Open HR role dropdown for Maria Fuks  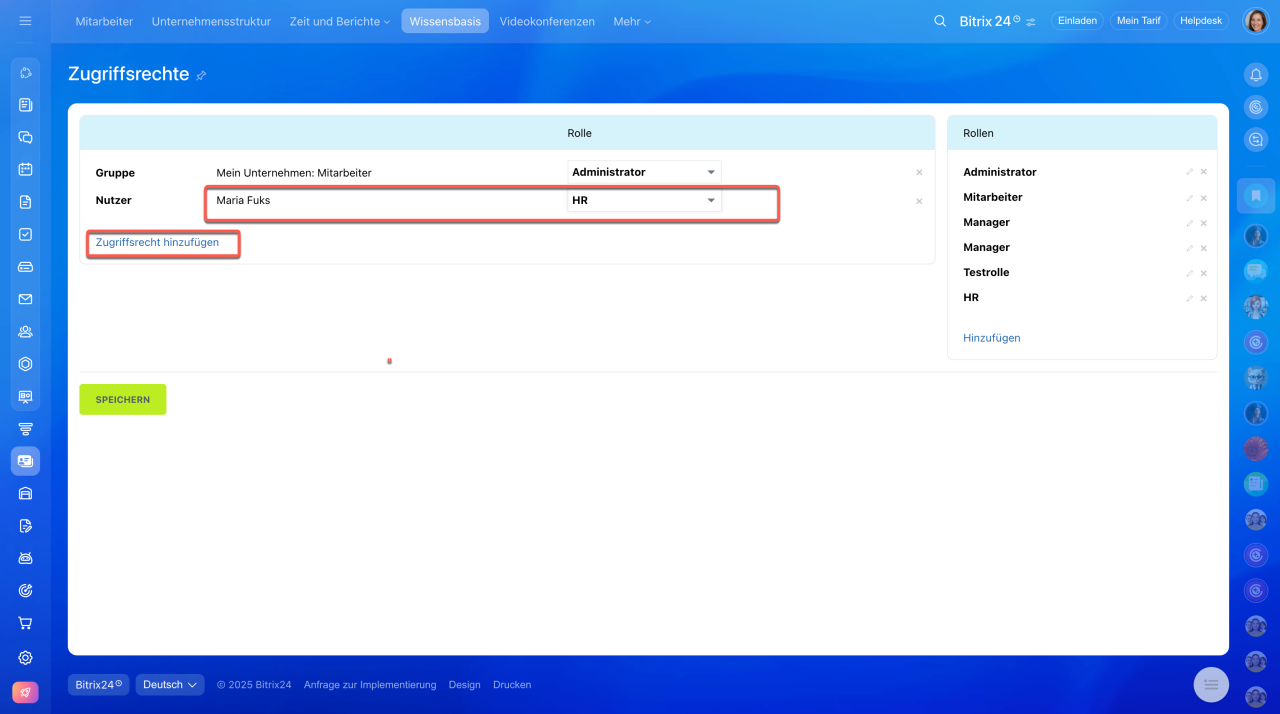(644, 200)
